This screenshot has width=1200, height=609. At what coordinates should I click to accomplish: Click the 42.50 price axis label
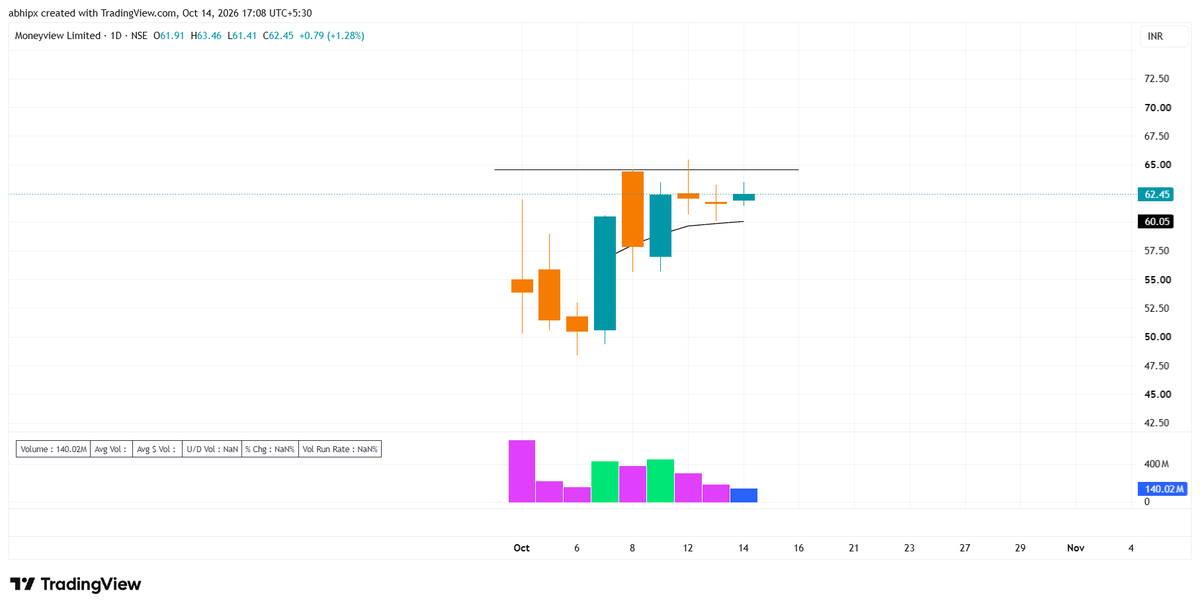(x=1156, y=423)
